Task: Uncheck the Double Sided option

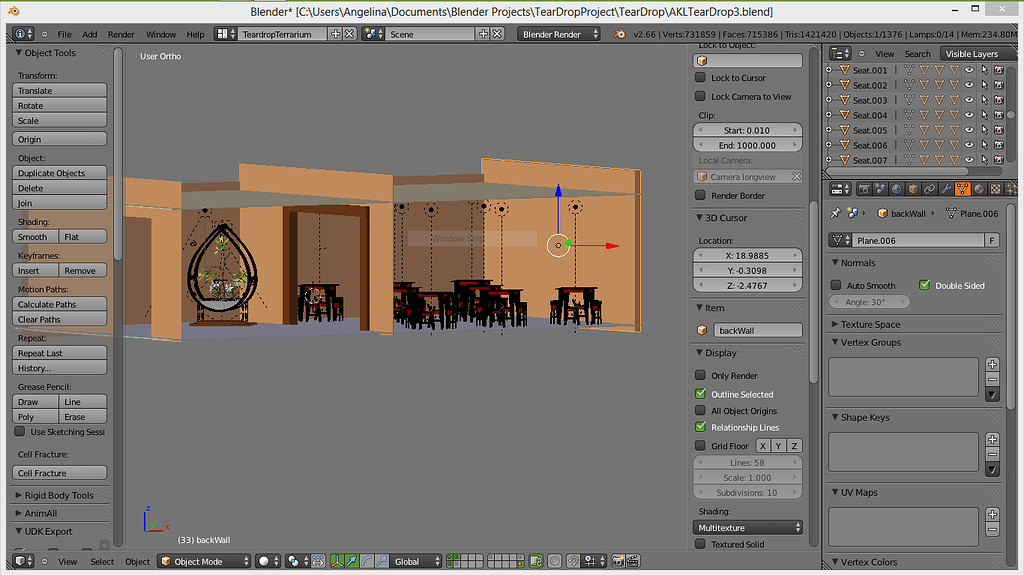Action: 924,285
